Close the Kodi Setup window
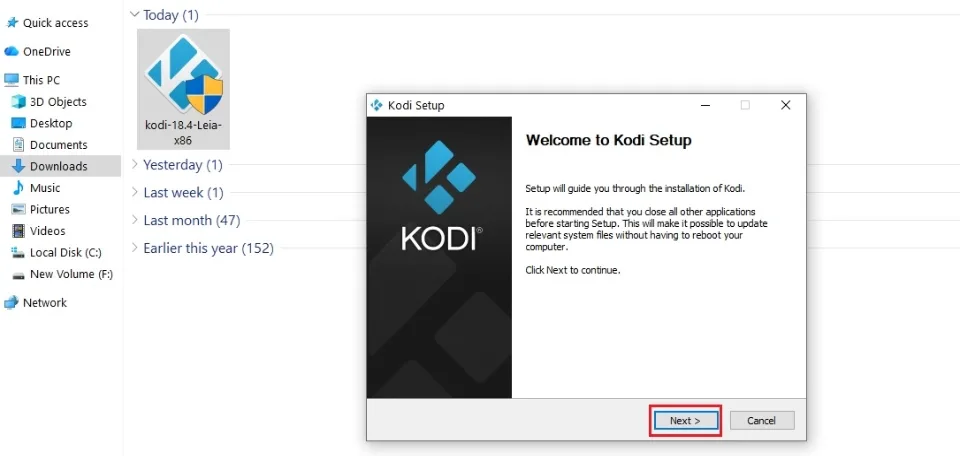 tap(785, 106)
